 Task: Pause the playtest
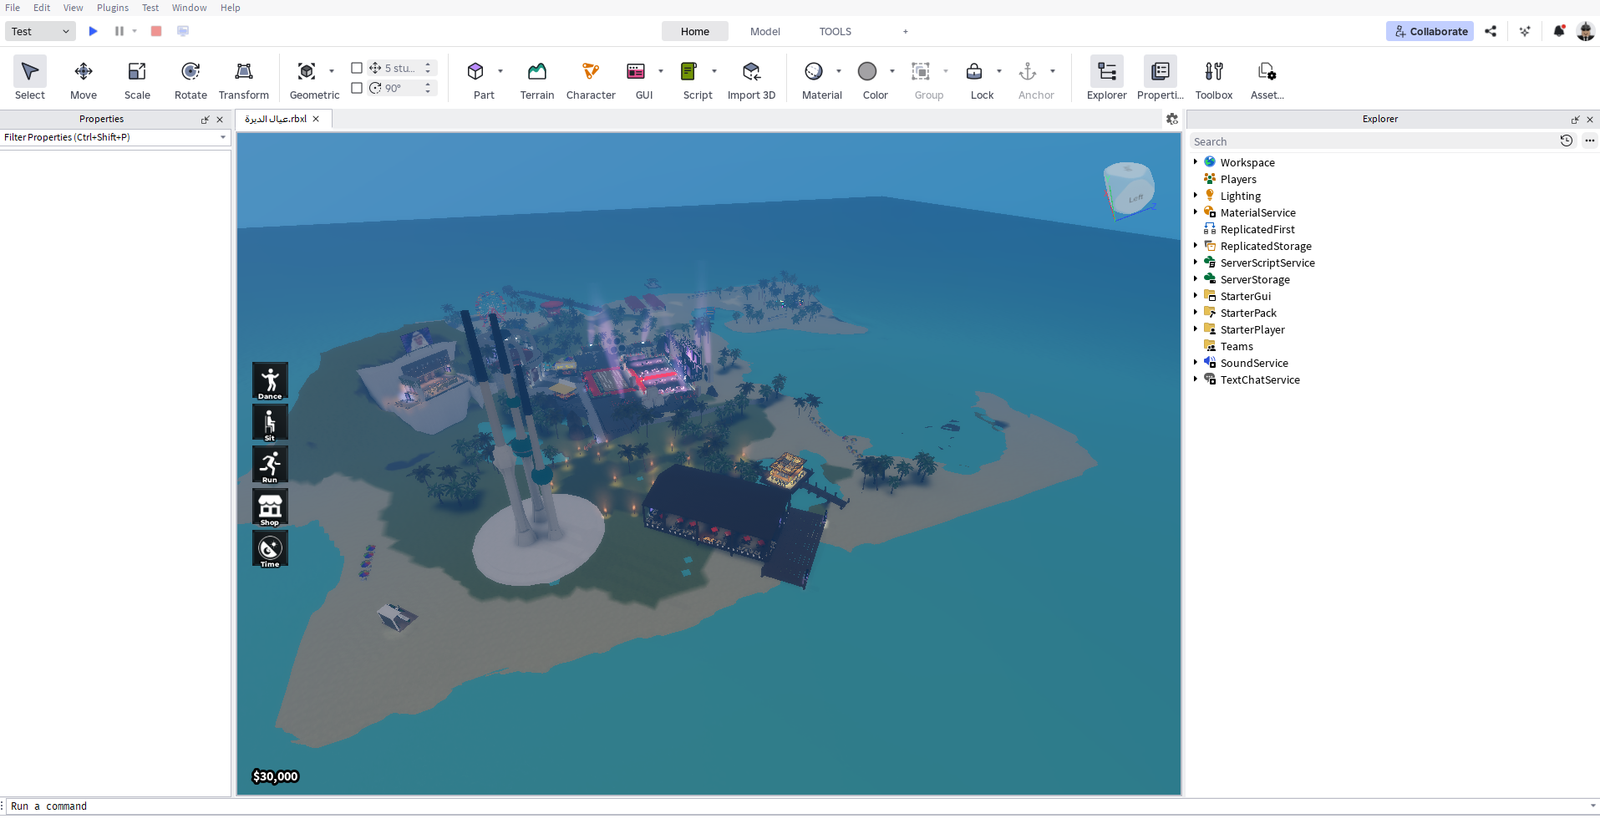tap(119, 31)
